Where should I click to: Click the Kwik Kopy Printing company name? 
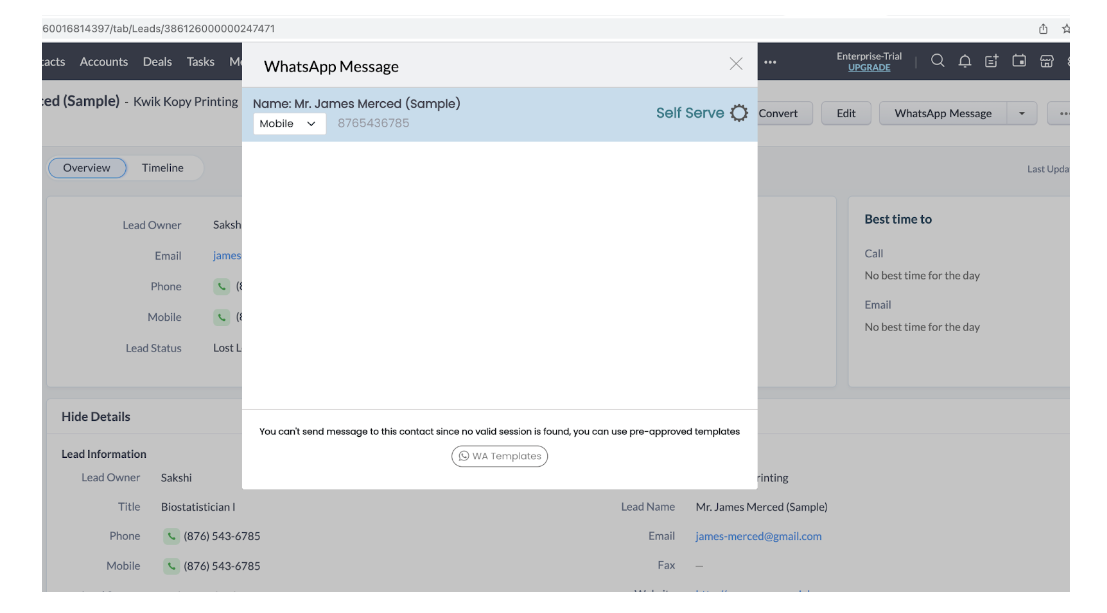coord(186,102)
